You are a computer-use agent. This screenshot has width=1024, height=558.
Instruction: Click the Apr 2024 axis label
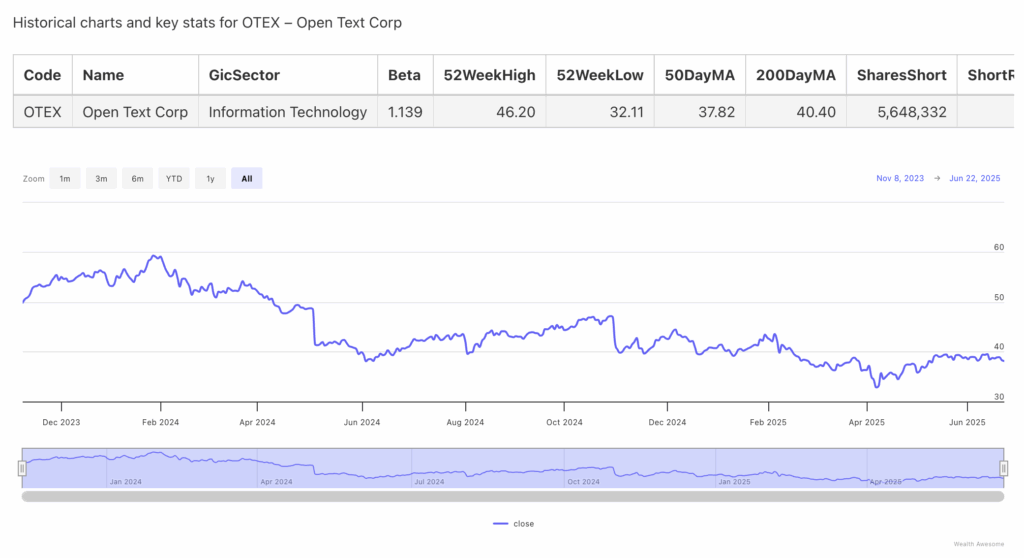point(257,422)
